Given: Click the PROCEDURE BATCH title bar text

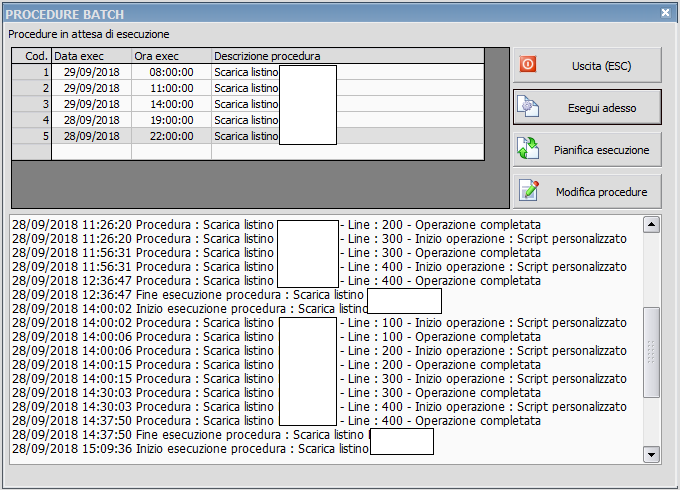Looking at the screenshot, I should [x=65, y=14].
